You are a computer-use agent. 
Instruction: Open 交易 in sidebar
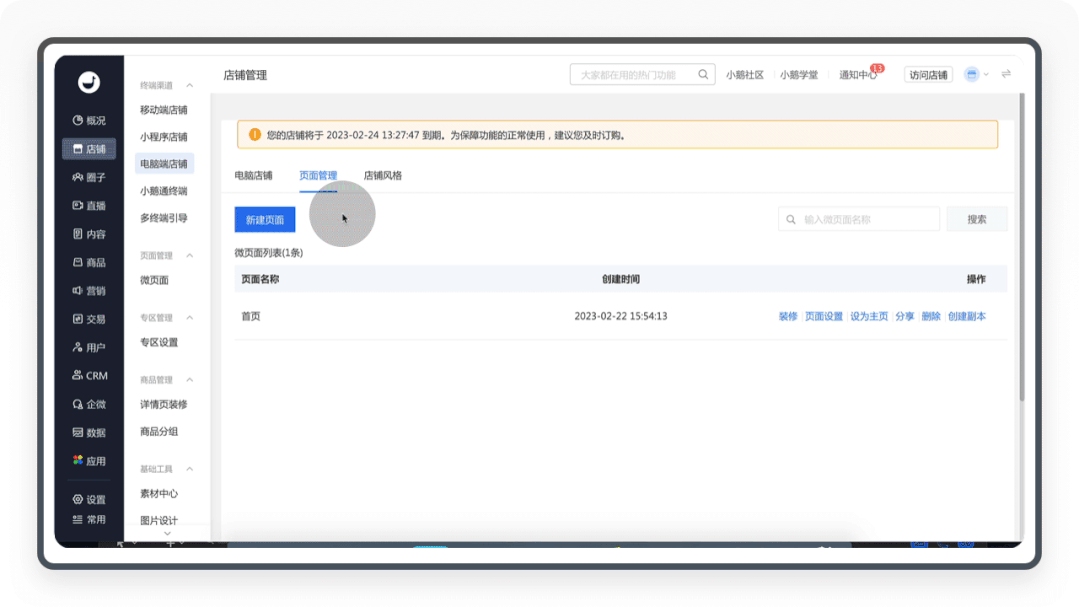[x=89, y=319]
